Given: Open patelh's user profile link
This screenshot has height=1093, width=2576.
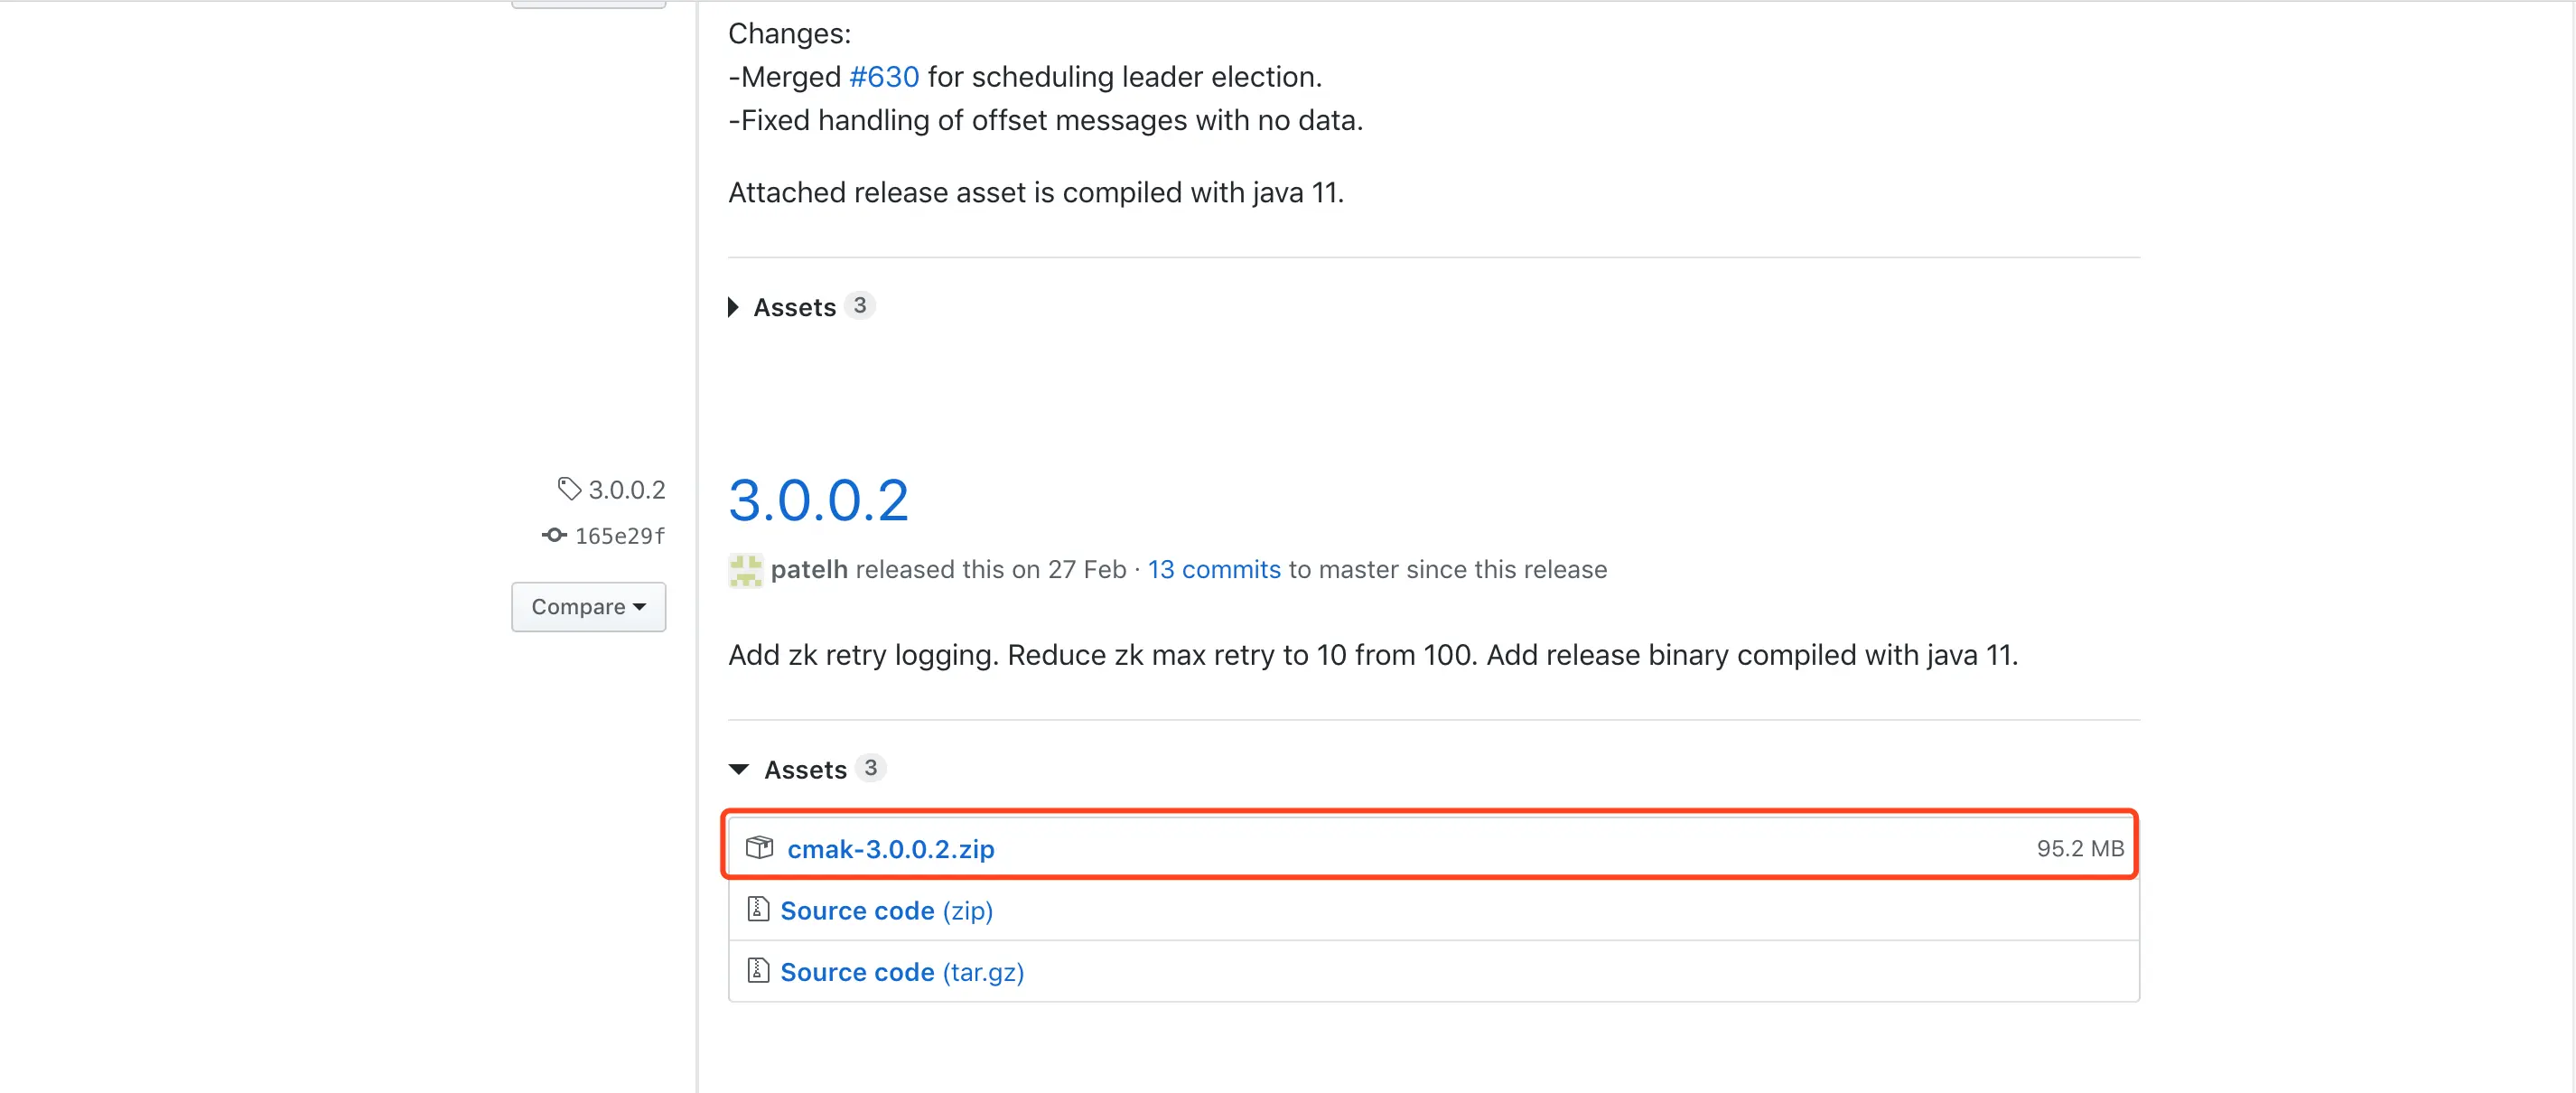Looking at the screenshot, I should point(809,570).
